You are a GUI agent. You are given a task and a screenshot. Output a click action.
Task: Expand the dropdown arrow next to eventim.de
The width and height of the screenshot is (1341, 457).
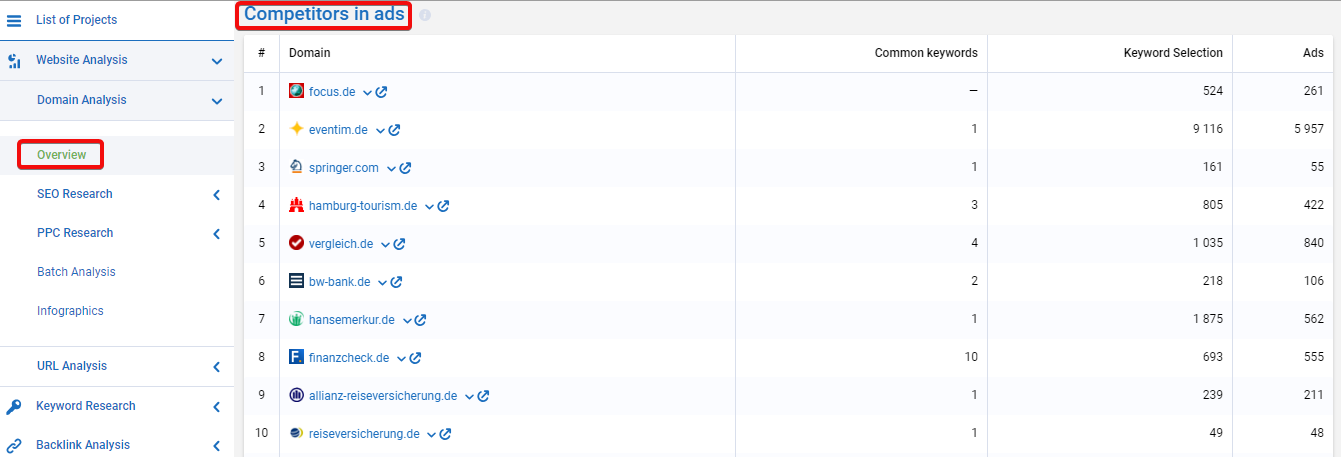380,130
